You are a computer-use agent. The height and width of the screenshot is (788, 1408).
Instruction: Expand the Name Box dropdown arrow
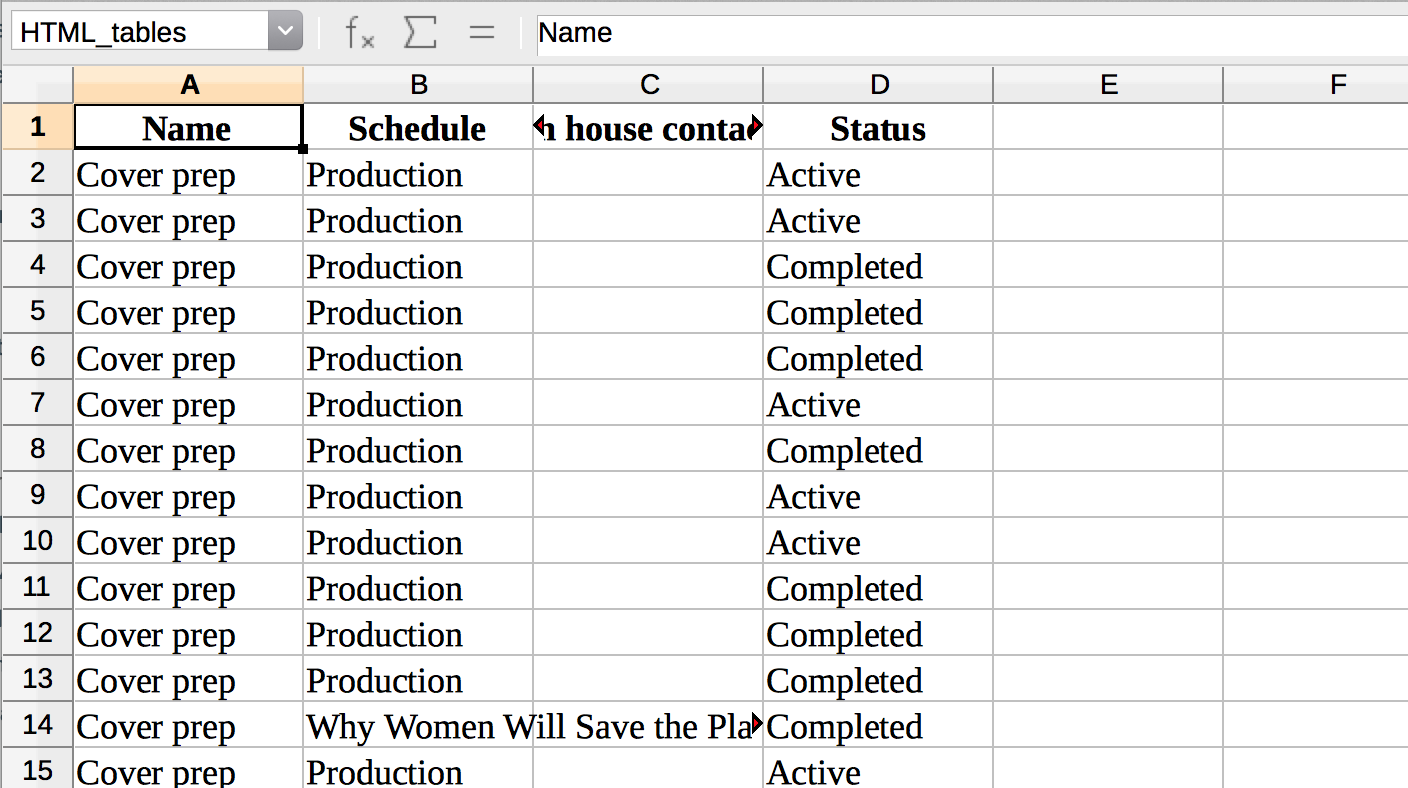click(x=285, y=33)
